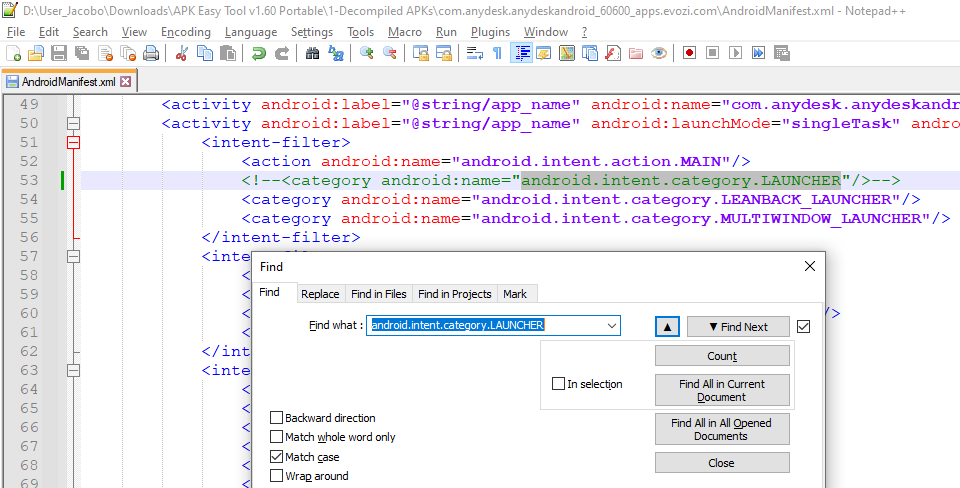
Task: Undo the last change with green arrow
Action: [258, 53]
